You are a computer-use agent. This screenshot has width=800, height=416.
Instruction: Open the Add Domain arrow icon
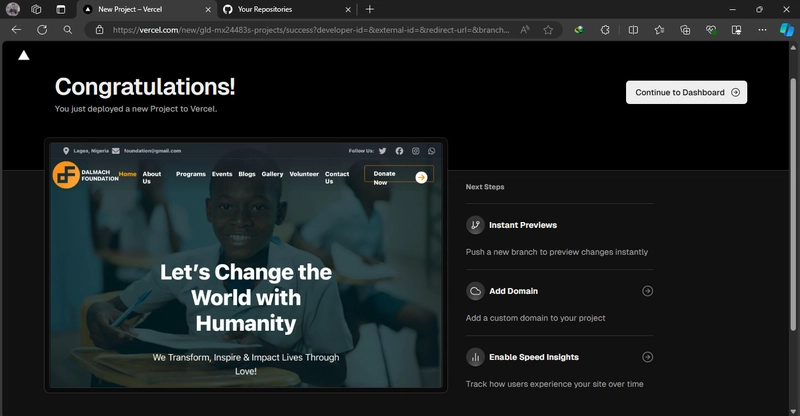647,291
